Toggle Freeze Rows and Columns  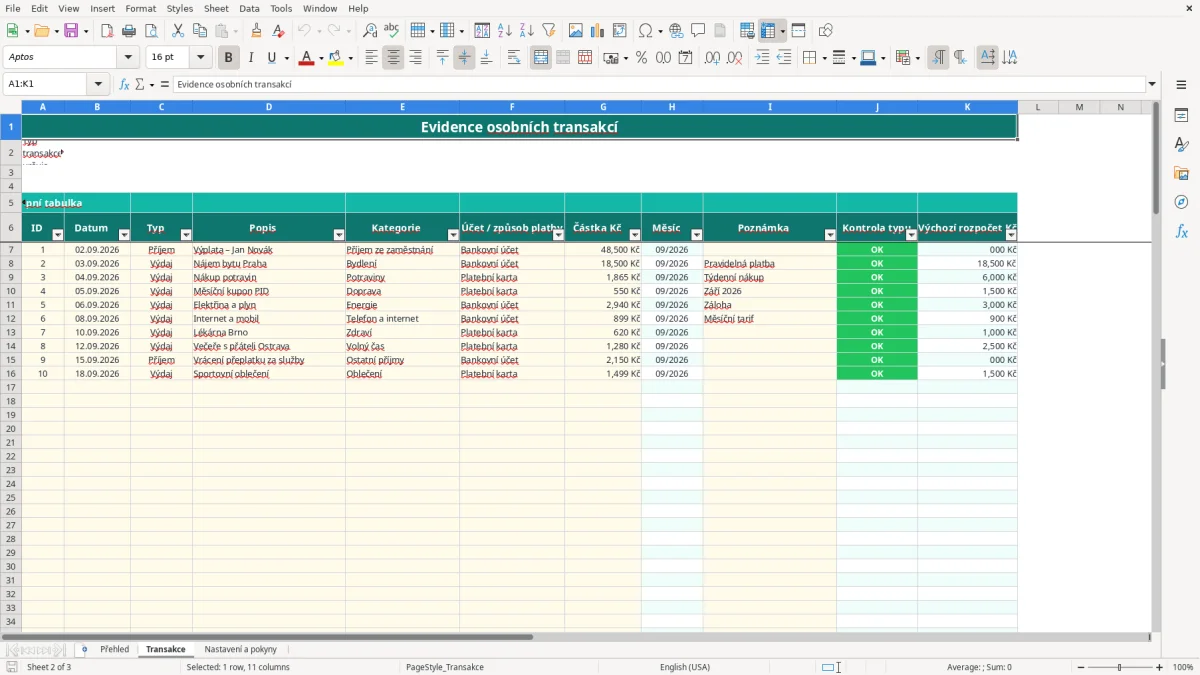[768, 31]
